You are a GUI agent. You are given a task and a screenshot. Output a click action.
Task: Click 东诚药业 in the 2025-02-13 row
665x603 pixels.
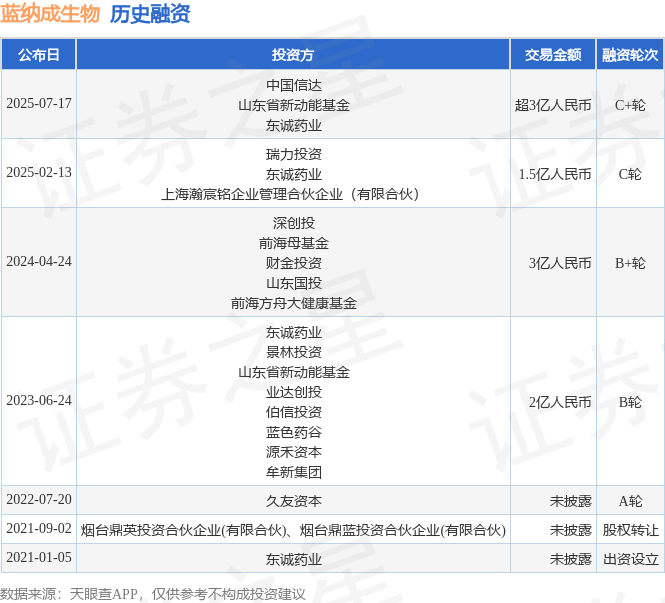click(x=293, y=174)
